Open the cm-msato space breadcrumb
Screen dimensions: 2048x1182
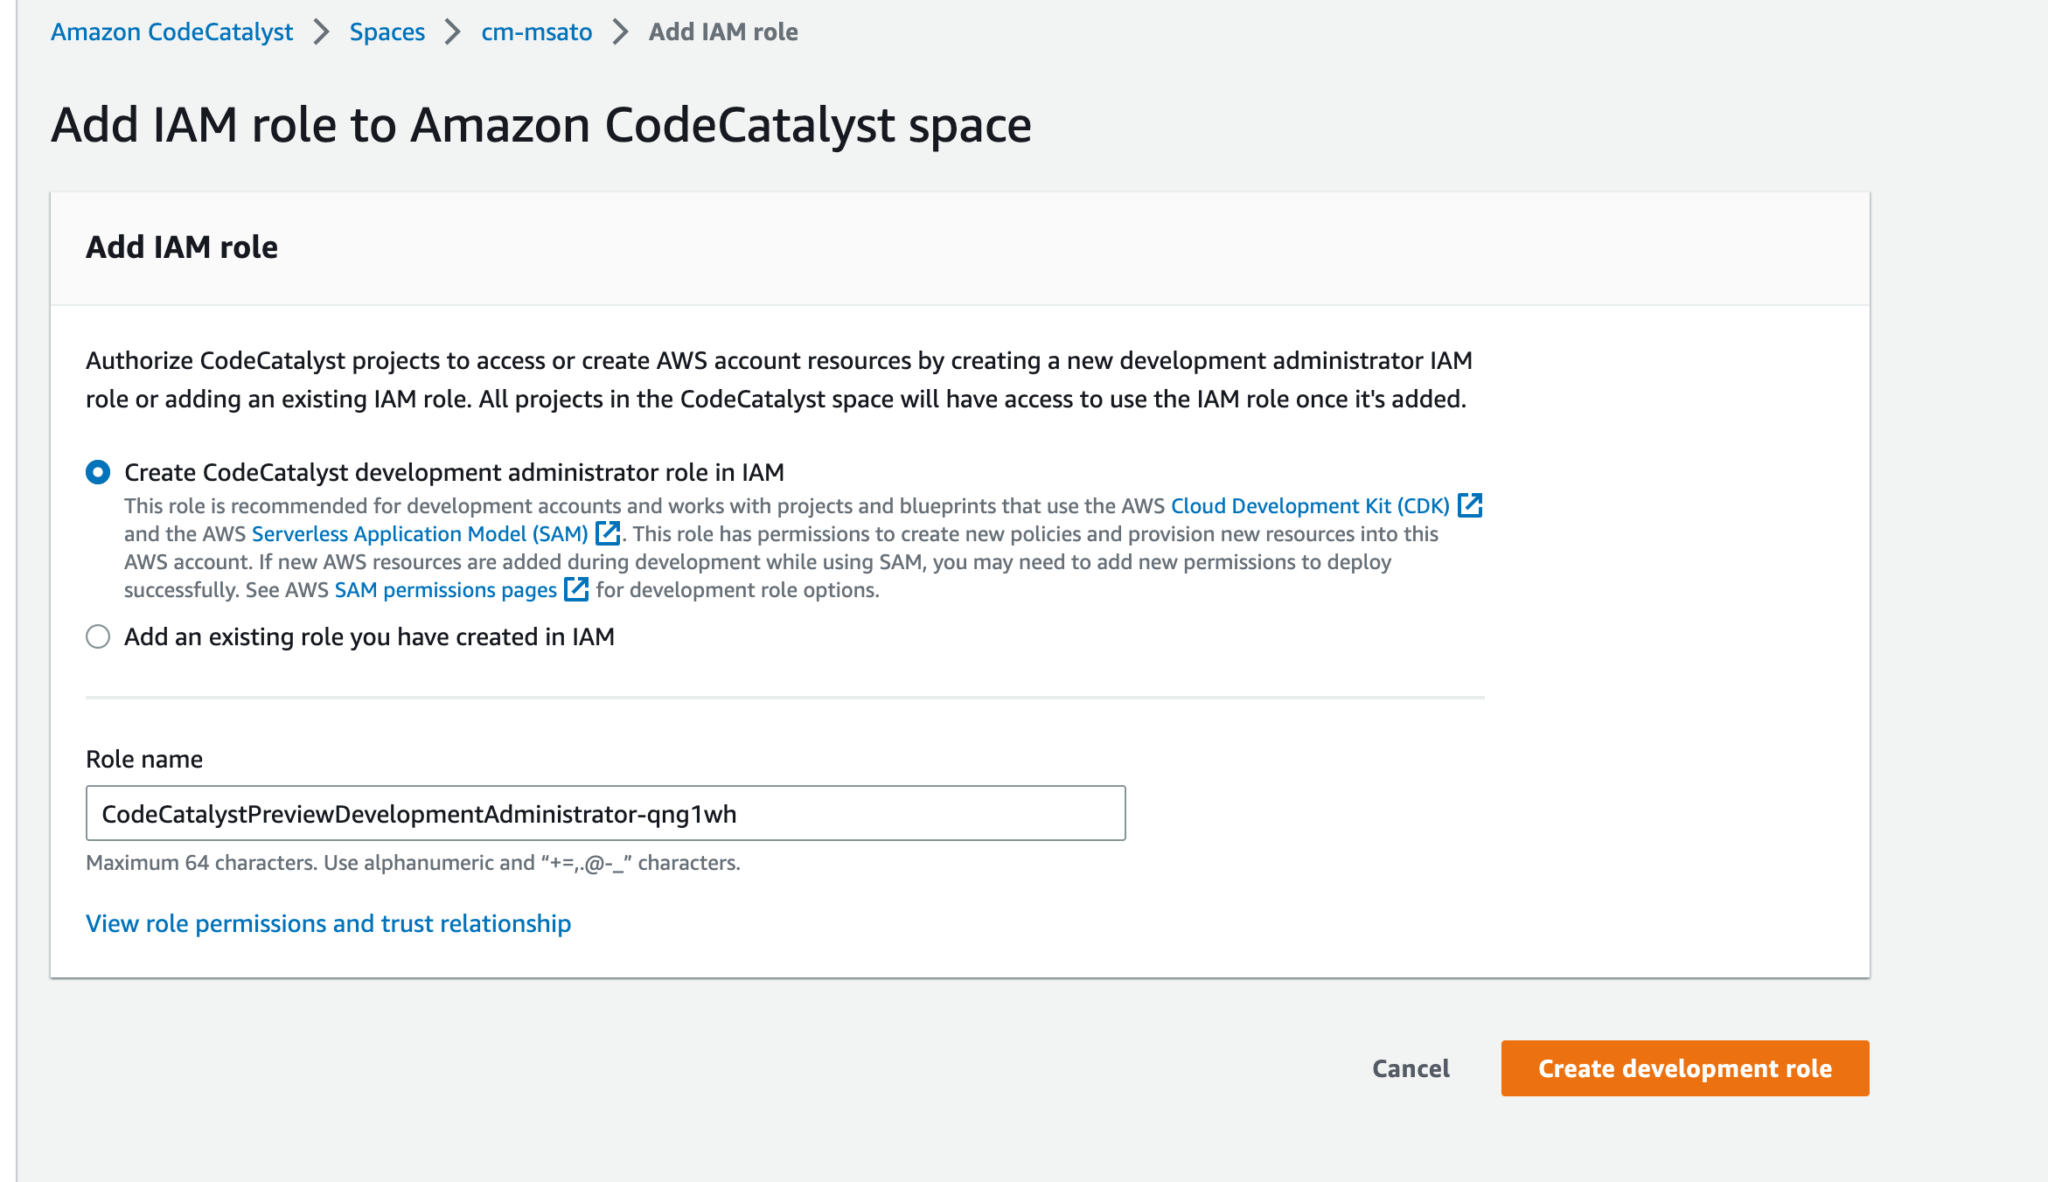pos(536,31)
